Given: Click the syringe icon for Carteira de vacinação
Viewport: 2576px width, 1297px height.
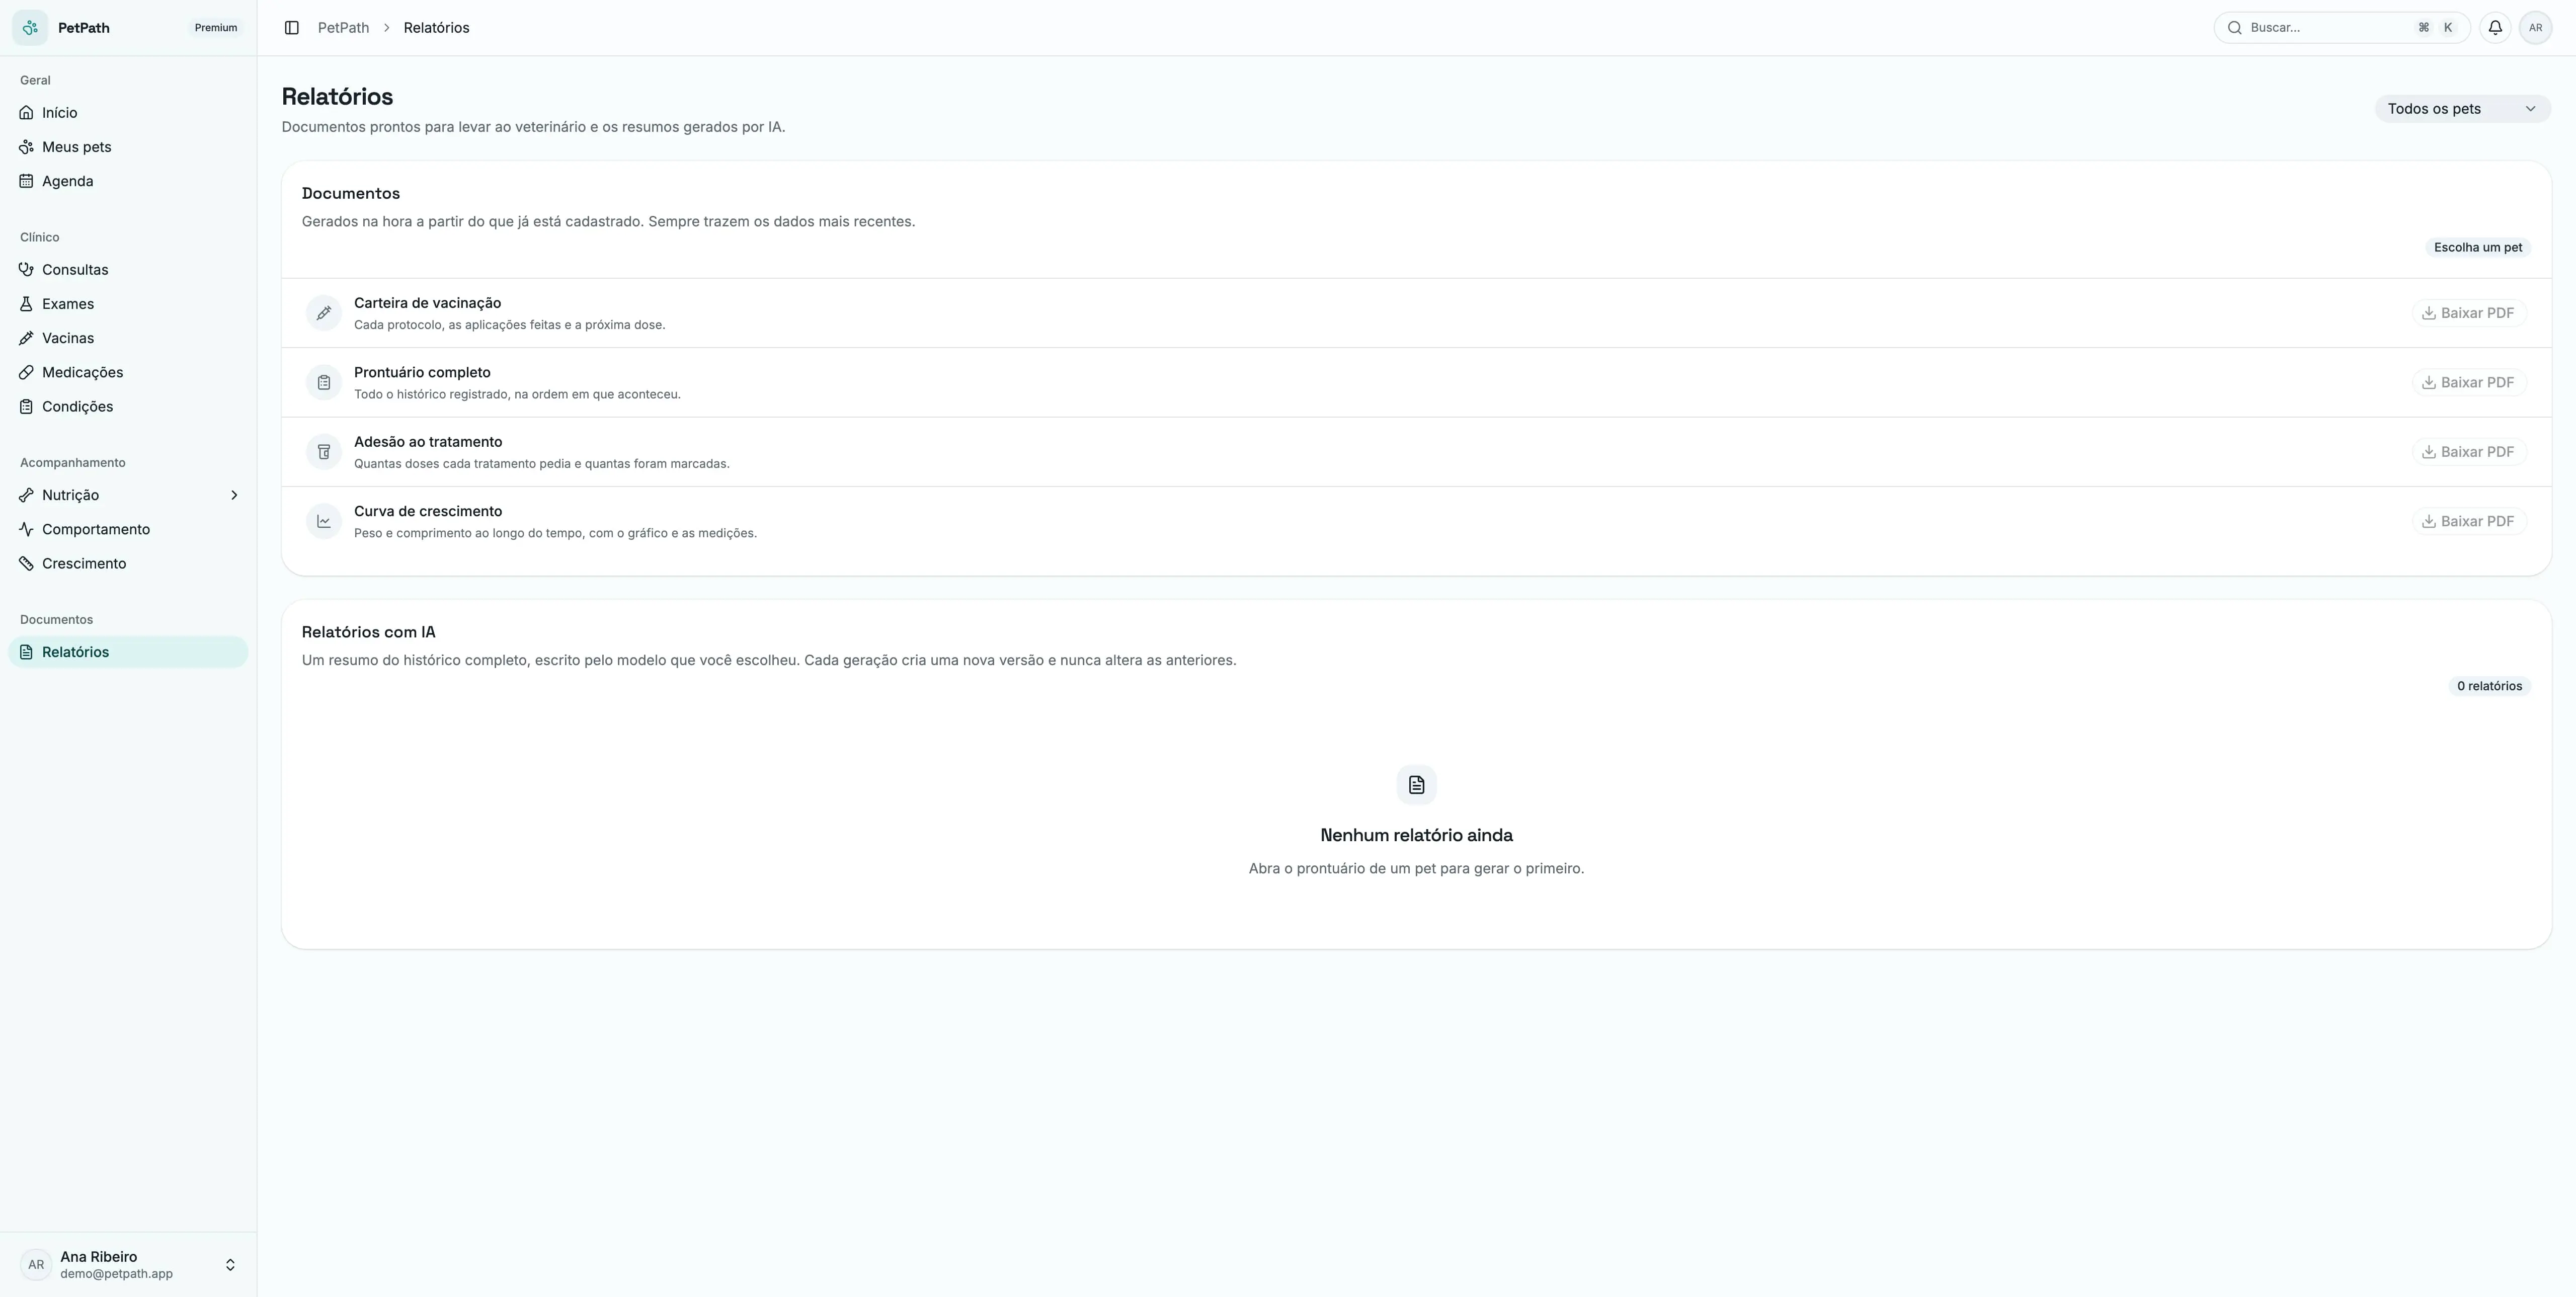Looking at the screenshot, I should (x=324, y=313).
